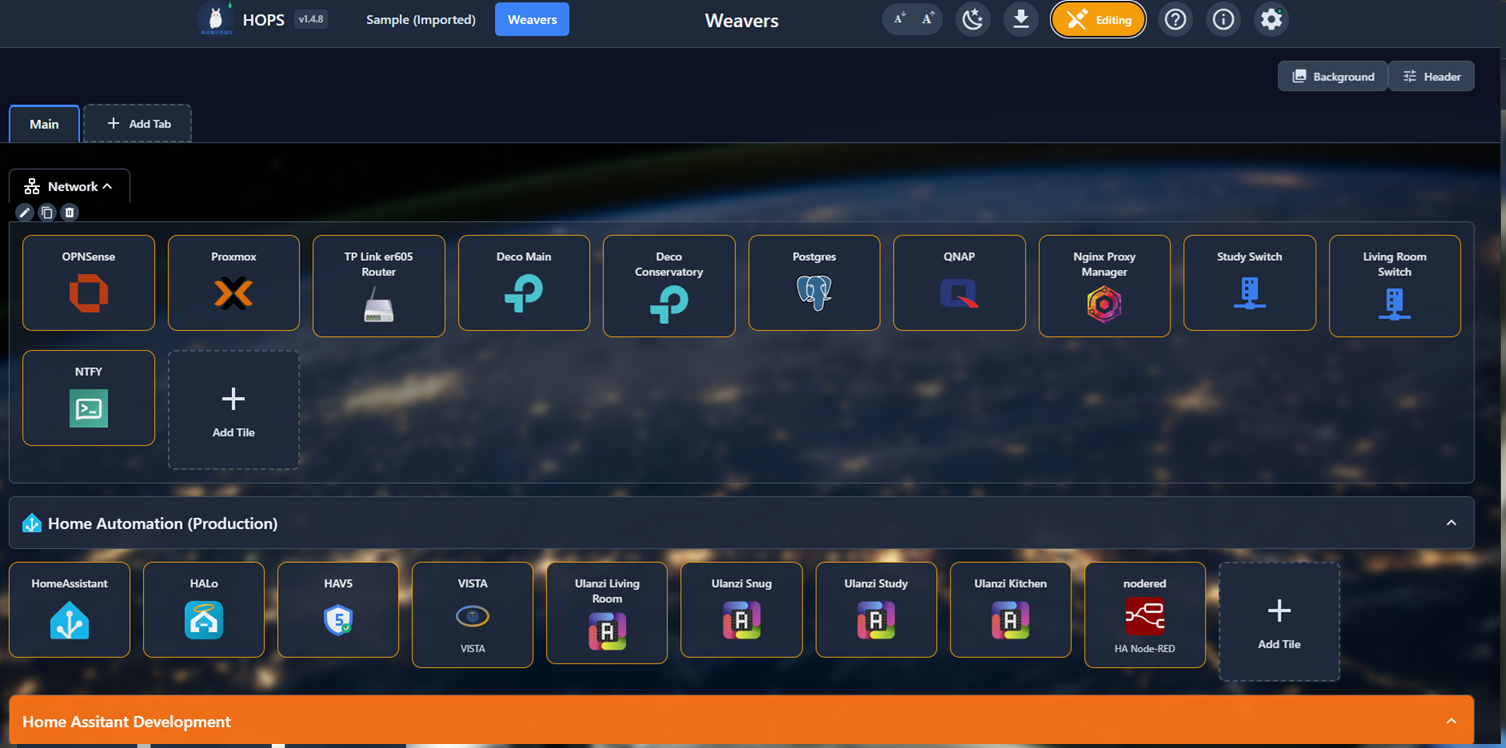Toggle the Editing mode button

coord(1098,19)
